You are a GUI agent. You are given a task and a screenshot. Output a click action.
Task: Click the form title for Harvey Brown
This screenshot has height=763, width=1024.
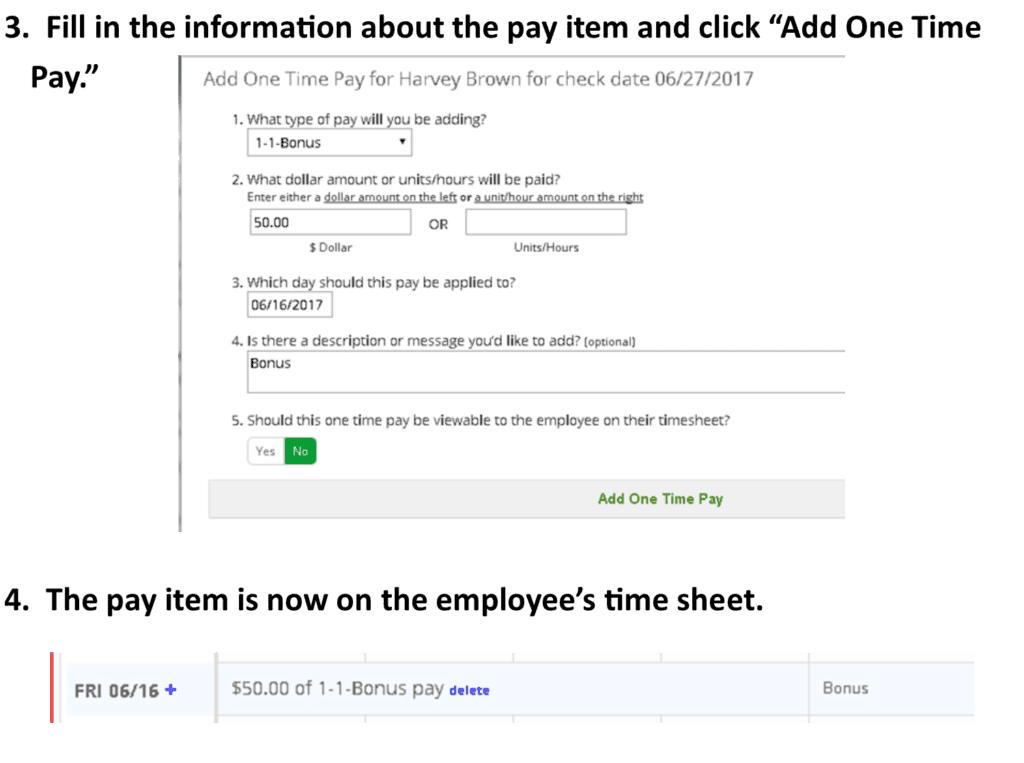click(x=478, y=79)
